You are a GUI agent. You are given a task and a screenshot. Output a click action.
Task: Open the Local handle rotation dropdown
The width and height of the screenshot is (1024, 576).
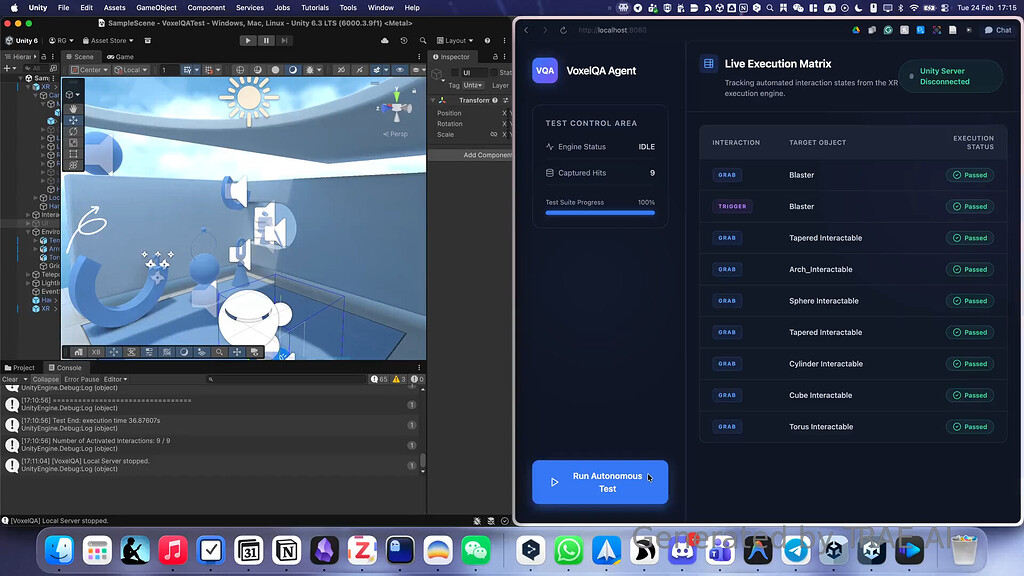[x=131, y=70]
